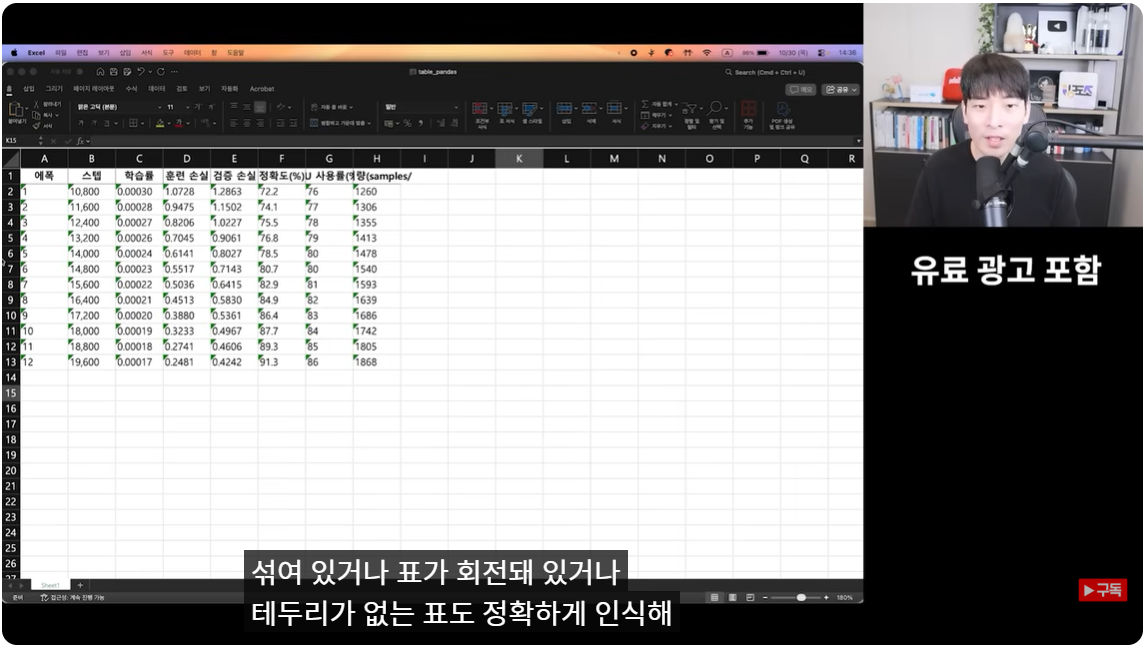The width and height of the screenshot is (1143, 646).
Task: Click the Format Painter brush icon
Action: [36, 125]
